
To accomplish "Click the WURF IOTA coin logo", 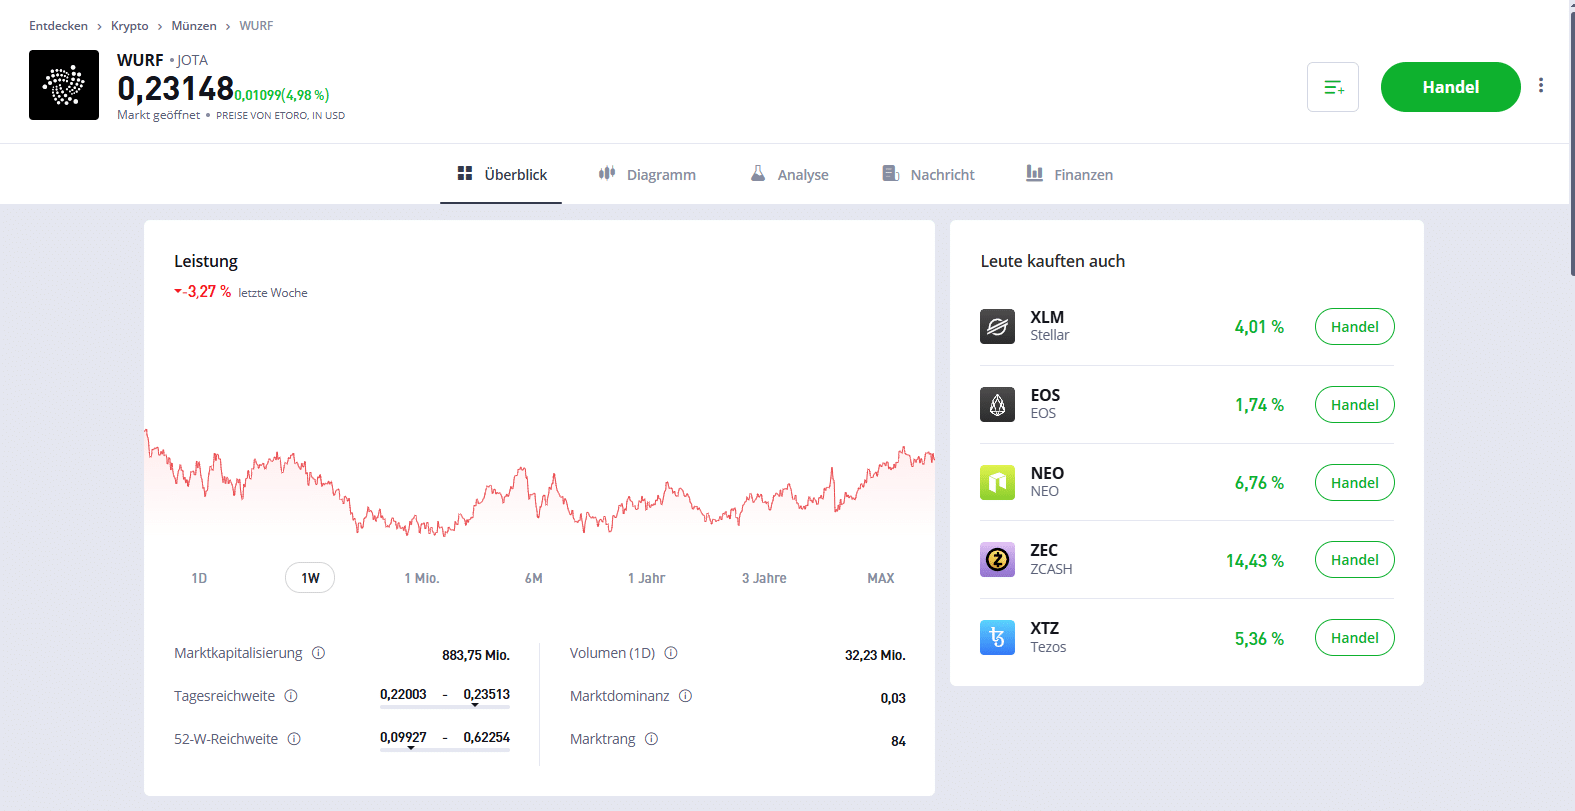I will click(x=64, y=85).
